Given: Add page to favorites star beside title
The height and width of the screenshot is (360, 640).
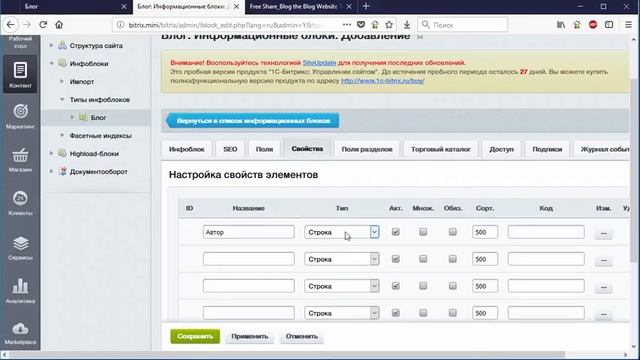Looking at the screenshot, I should 420,37.
